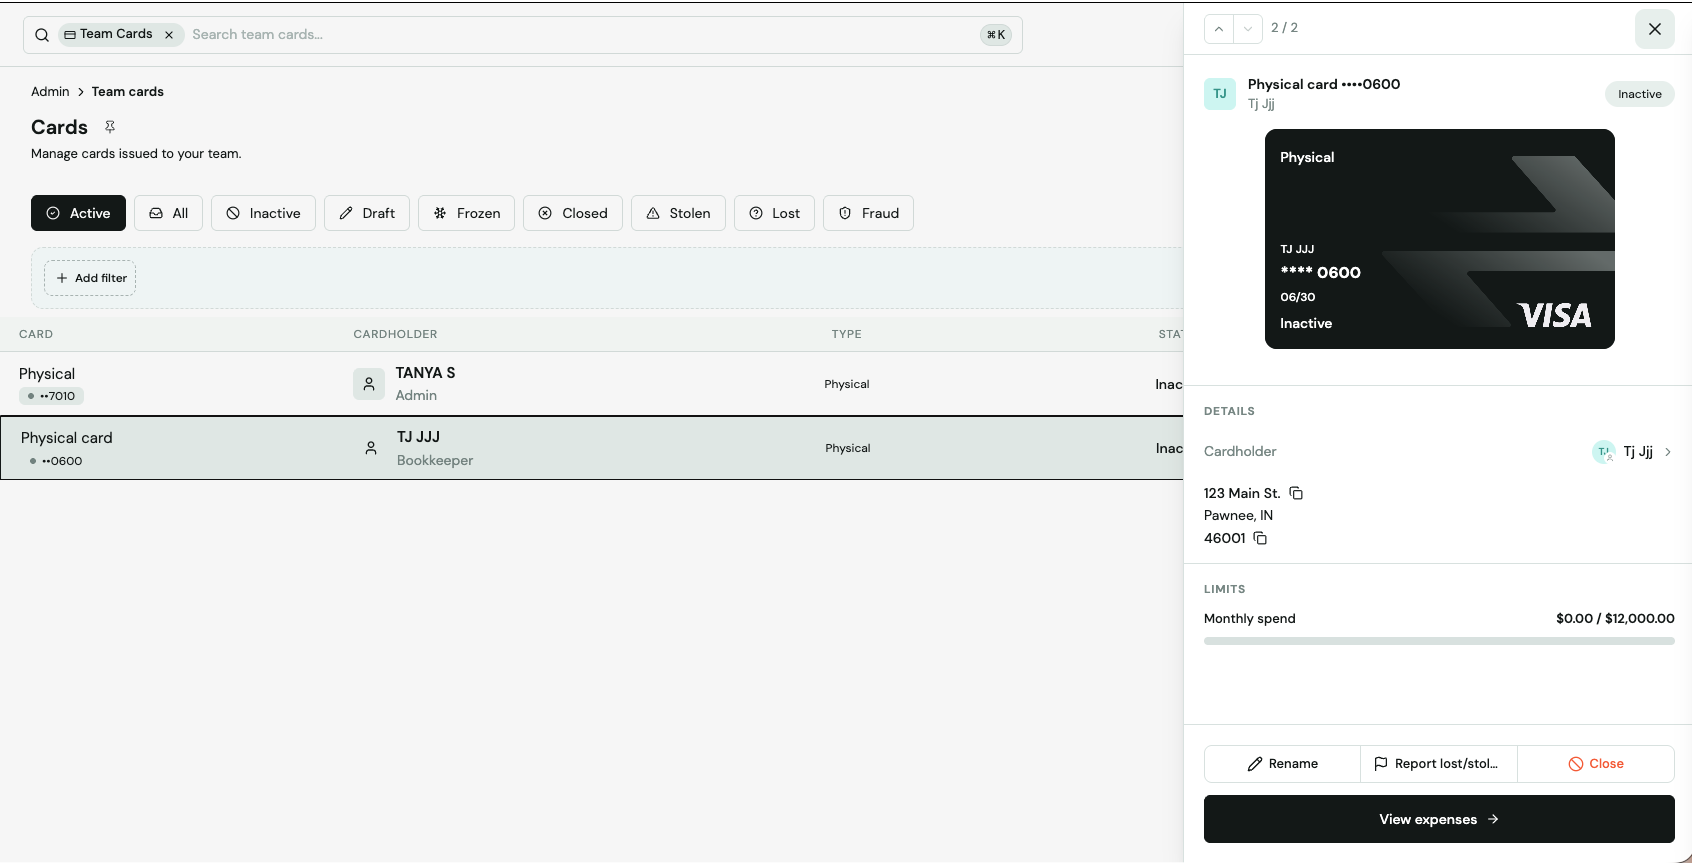Click TJ JJJ cardholder avatar icon
Screen dimensions: 1692x863
[371, 448]
